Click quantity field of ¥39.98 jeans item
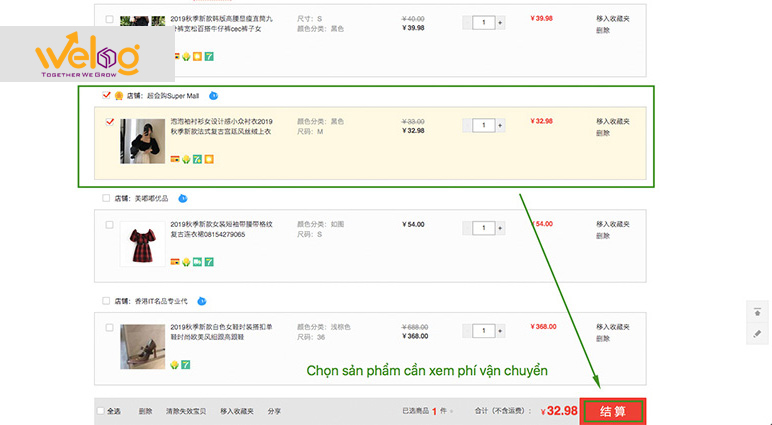Viewport: 772px width, 425px height. click(483, 23)
